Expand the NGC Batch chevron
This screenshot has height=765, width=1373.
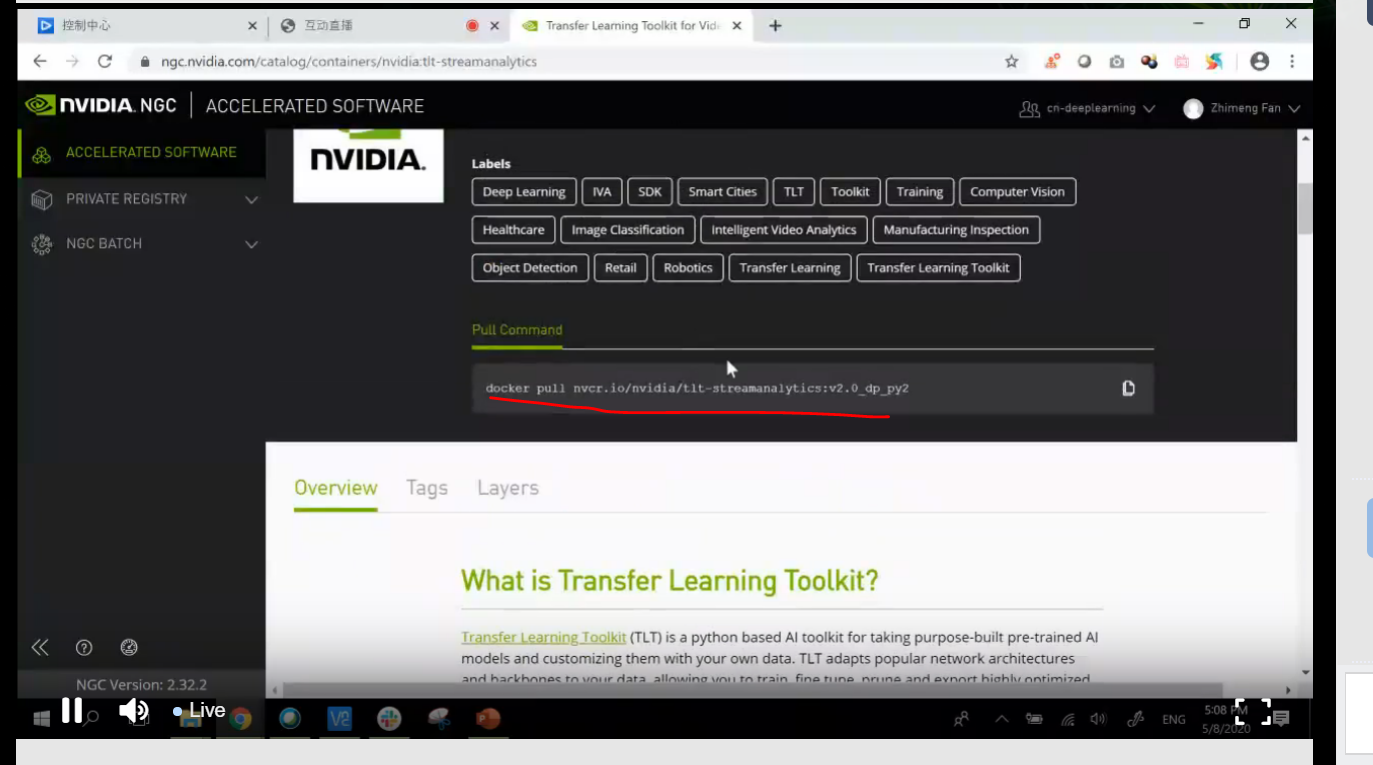pyautogui.click(x=251, y=245)
